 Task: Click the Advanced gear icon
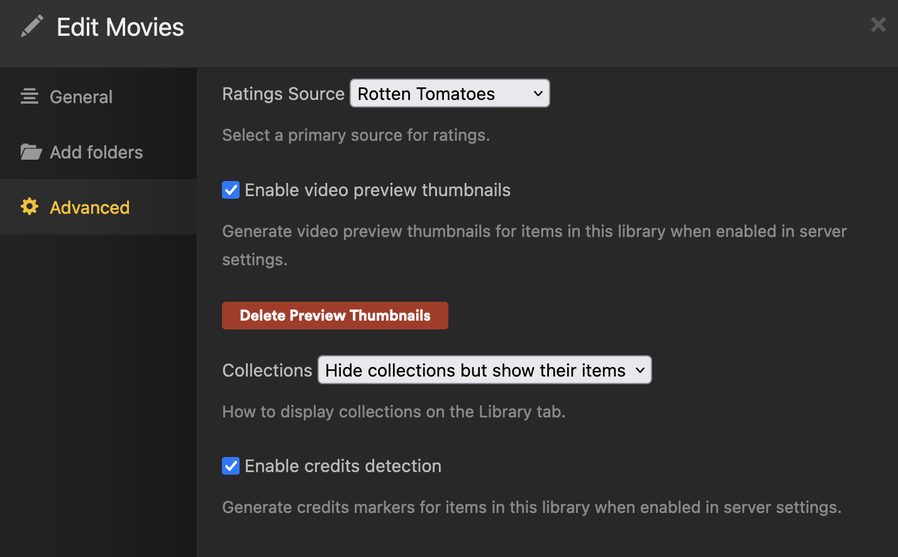point(30,207)
